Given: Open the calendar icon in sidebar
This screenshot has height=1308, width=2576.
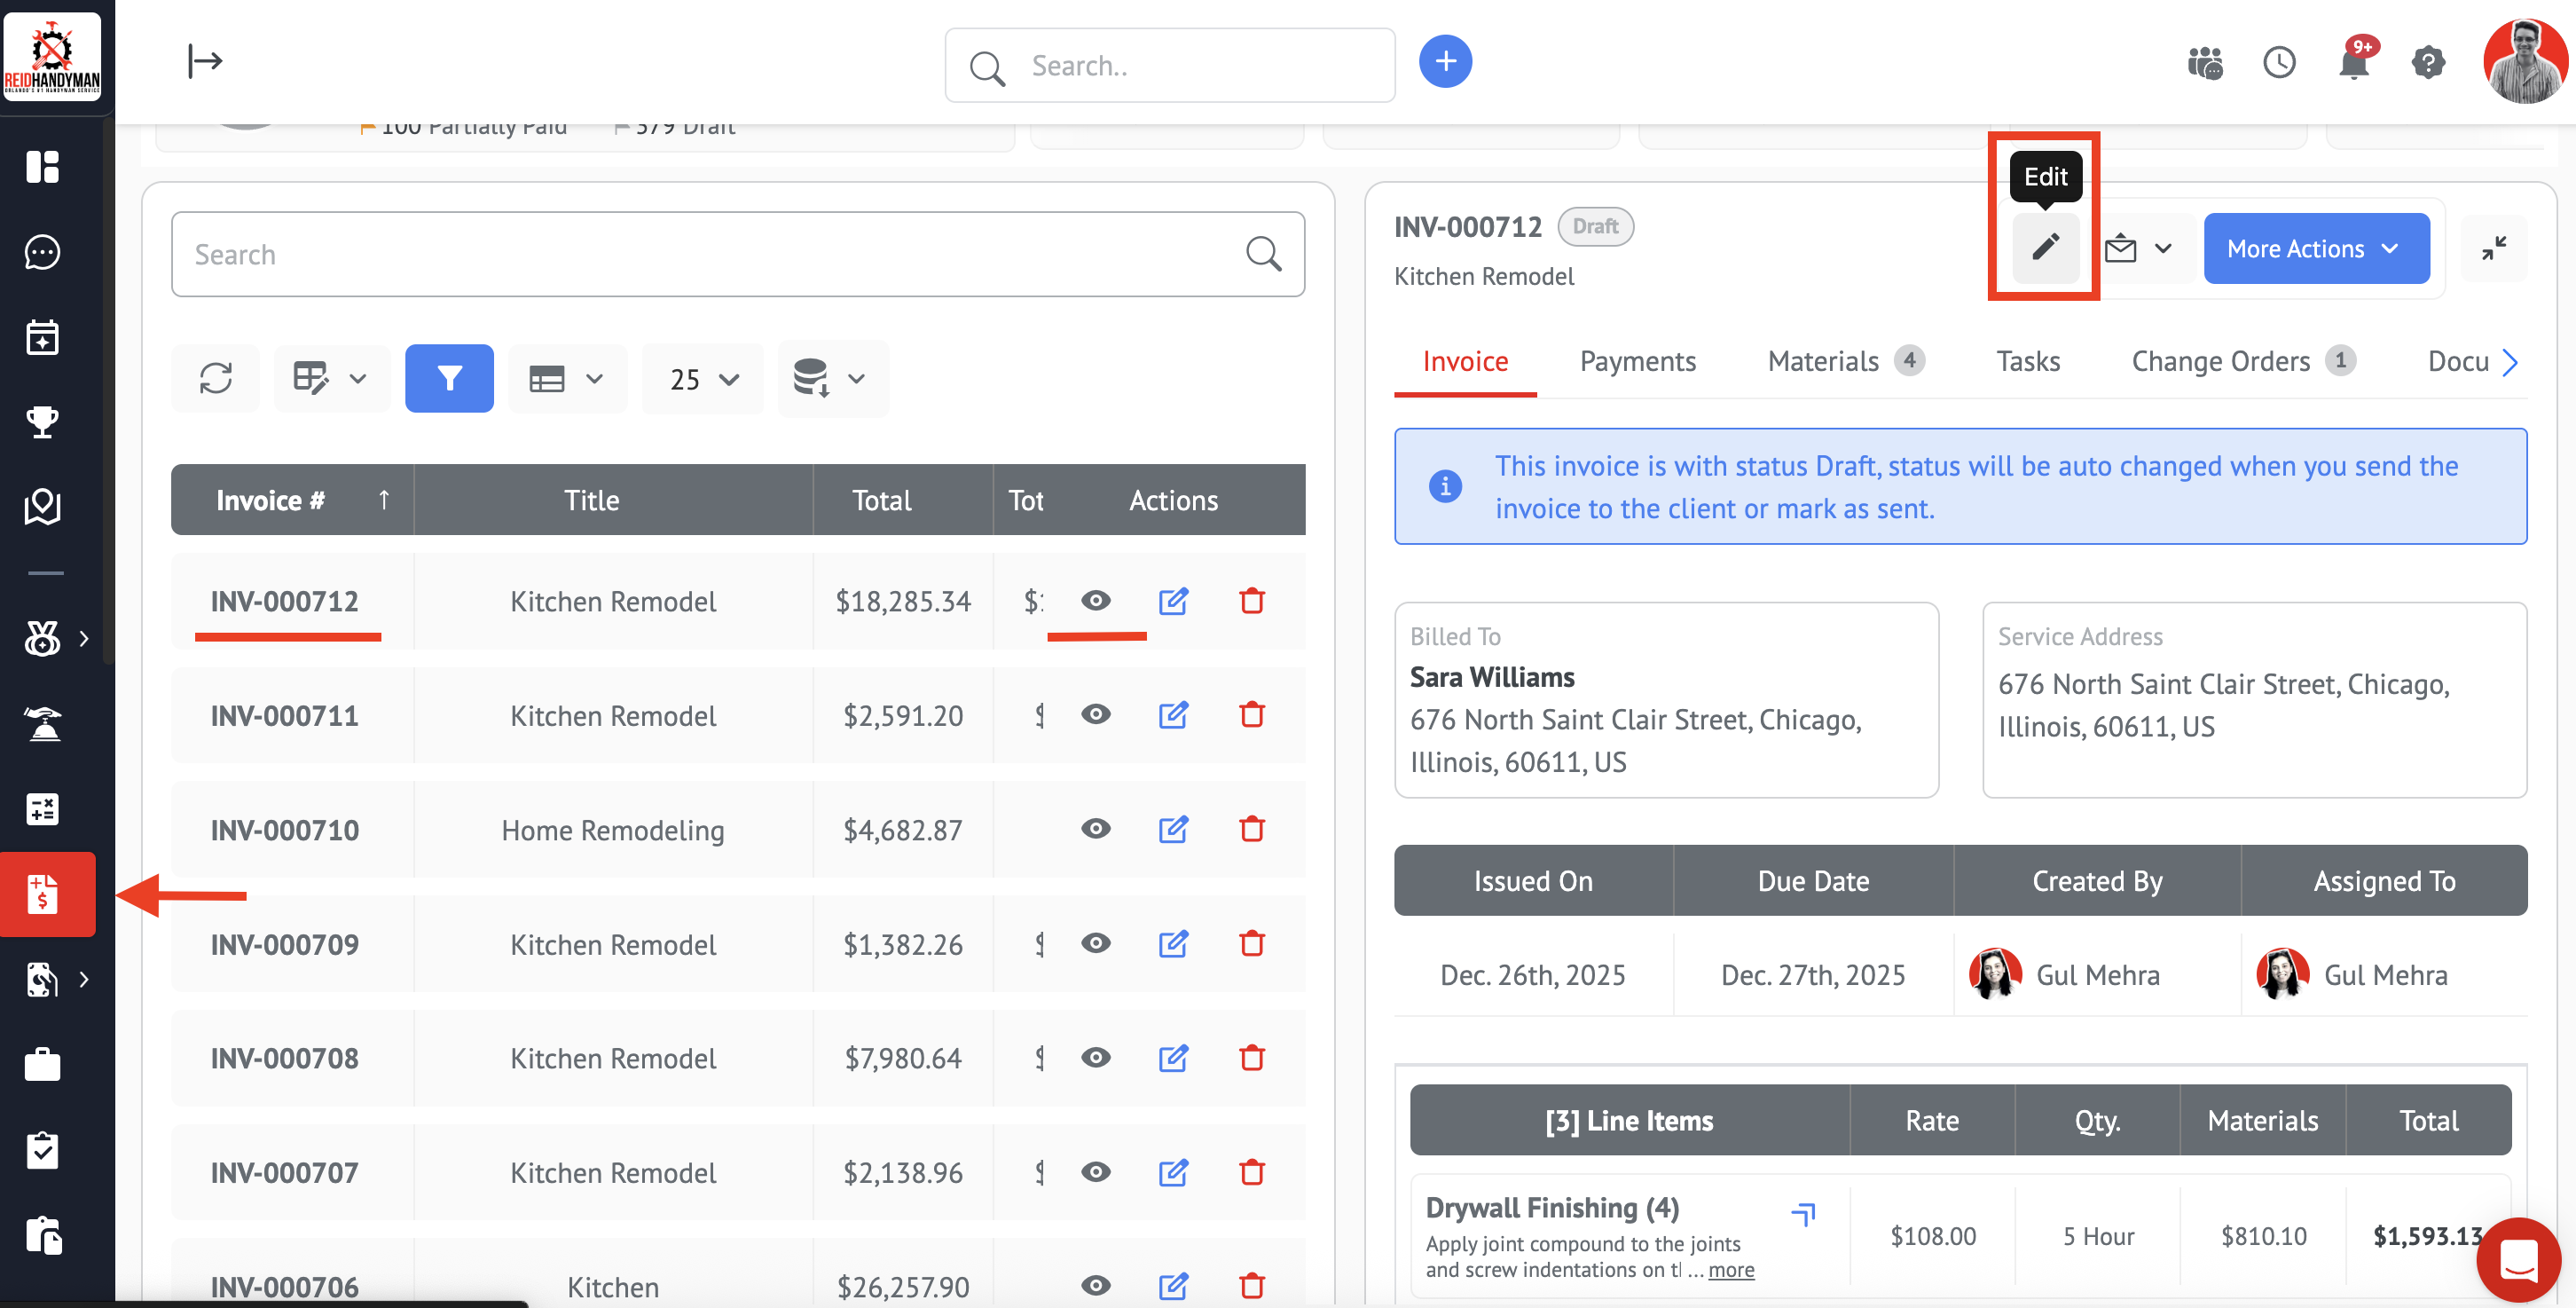Looking at the screenshot, I should [x=43, y=338].
